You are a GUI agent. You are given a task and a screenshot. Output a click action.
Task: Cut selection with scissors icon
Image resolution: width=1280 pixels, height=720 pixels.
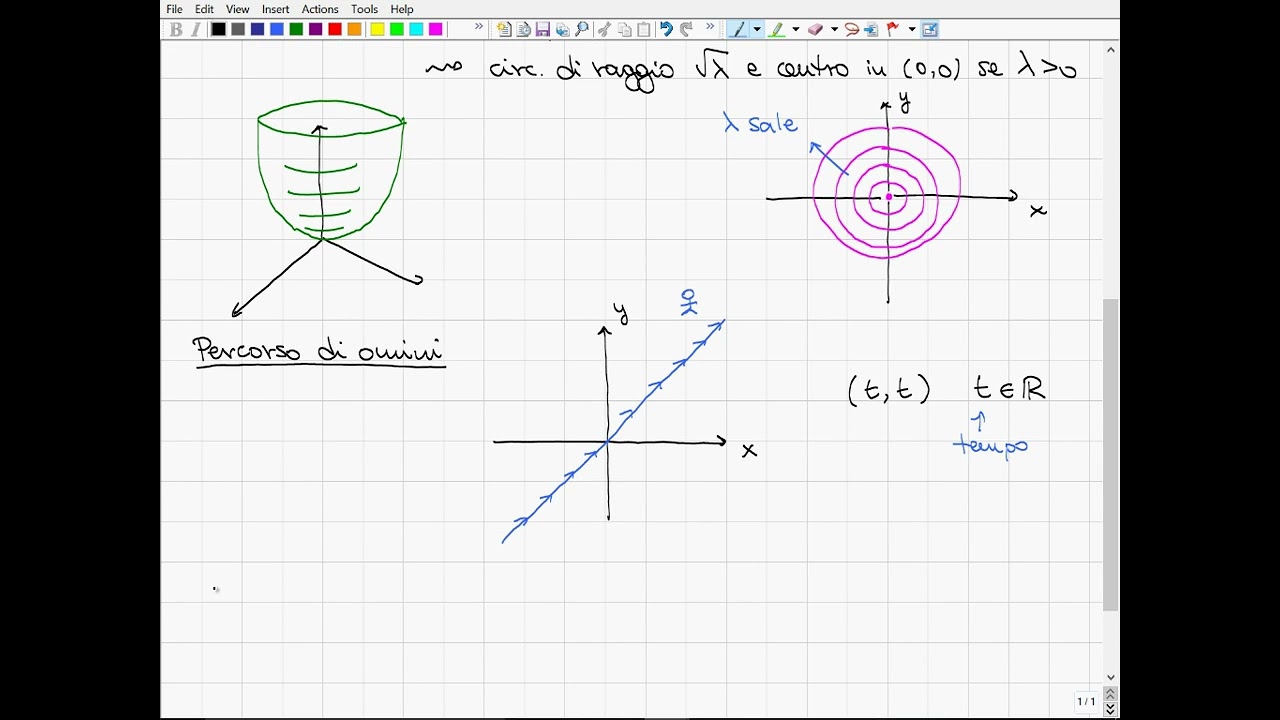click(604, 30)
